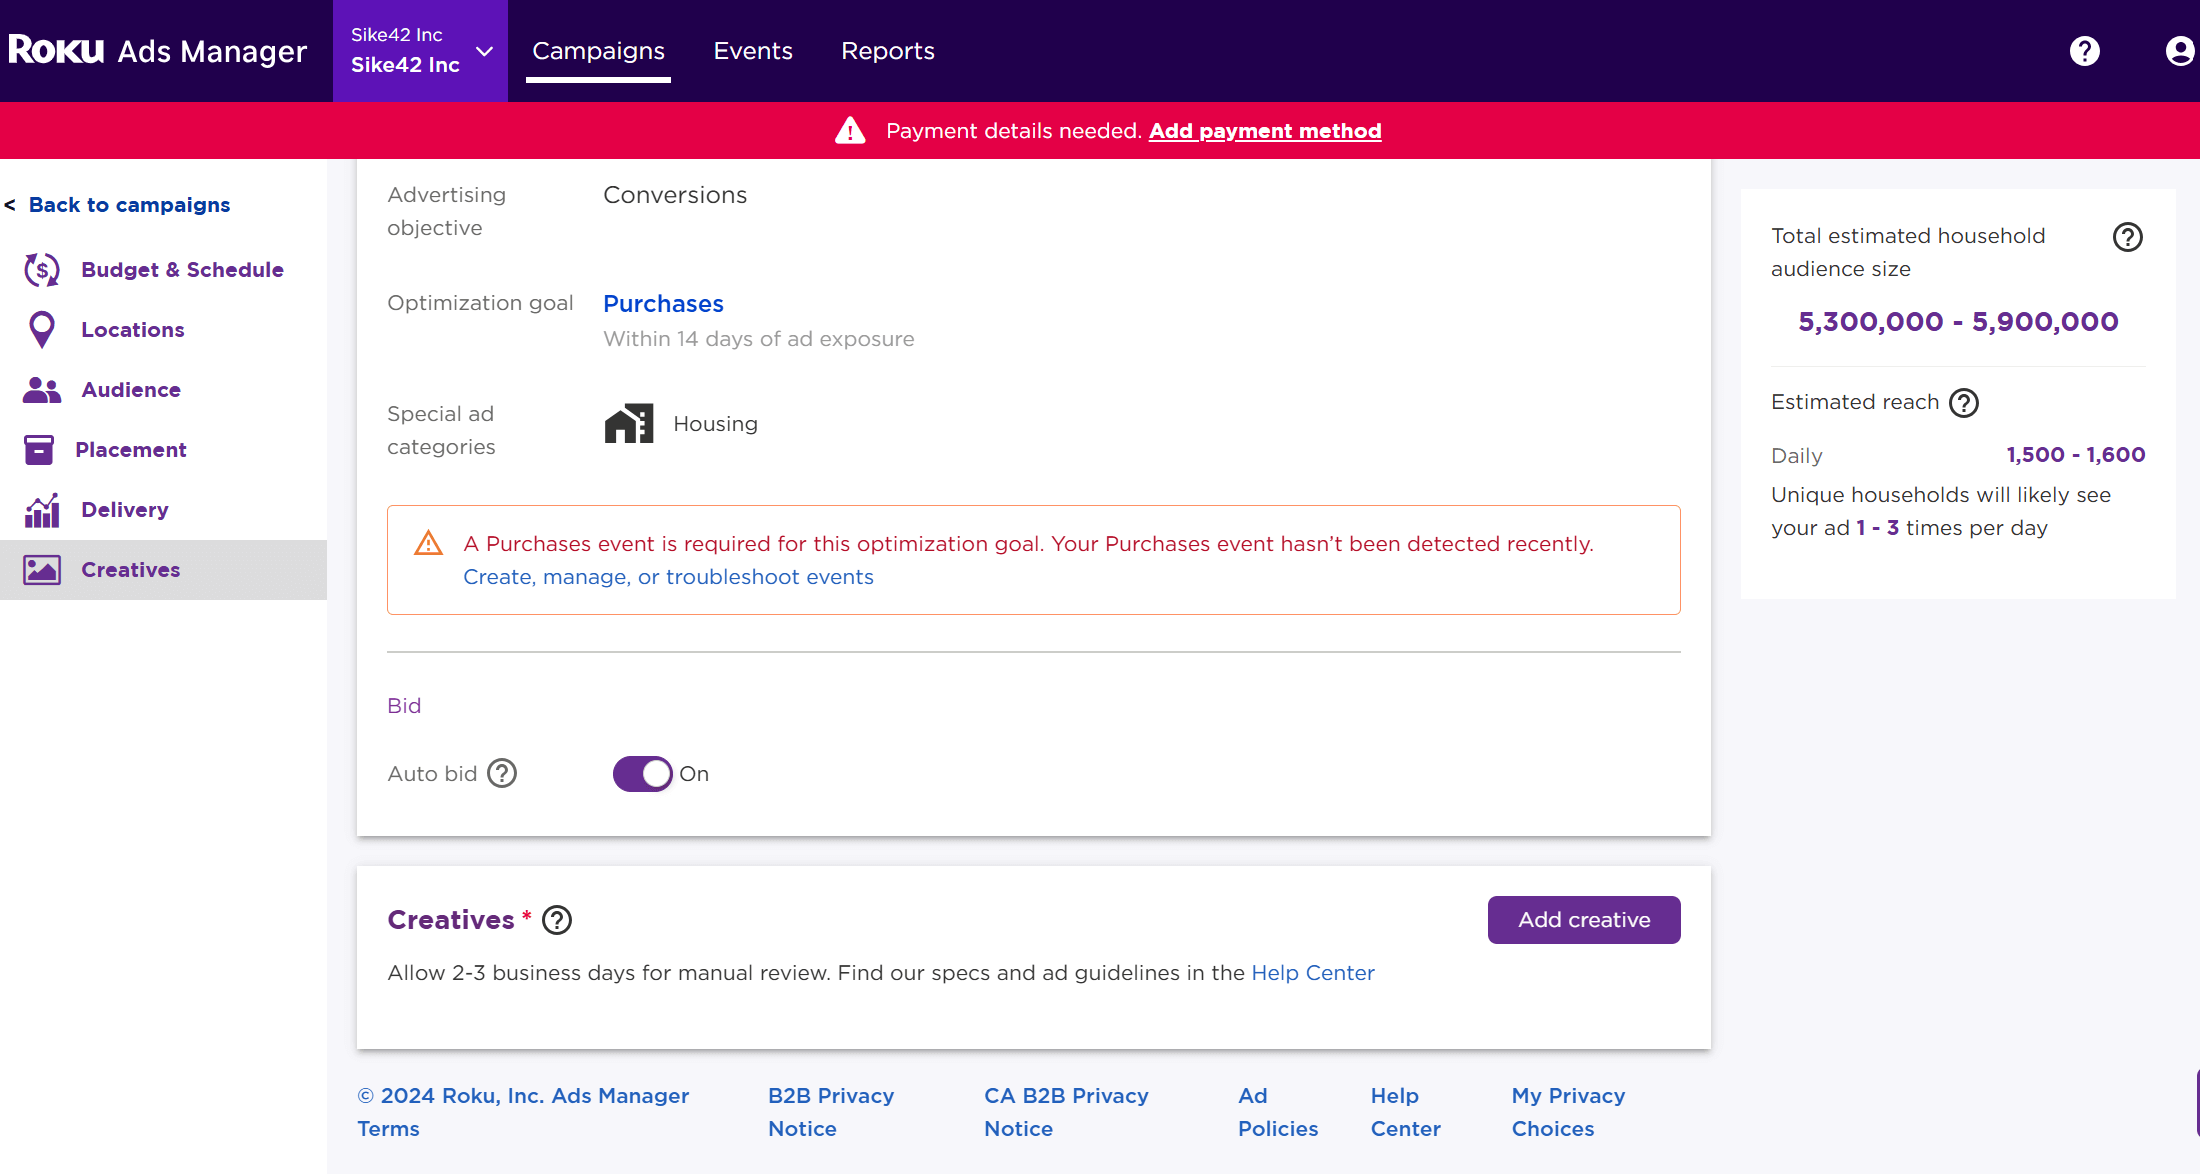Viewport: 2200px width, 1174px height.
Task: Open audience size help tooltip icon
Action: click(x=2127, y=237)
